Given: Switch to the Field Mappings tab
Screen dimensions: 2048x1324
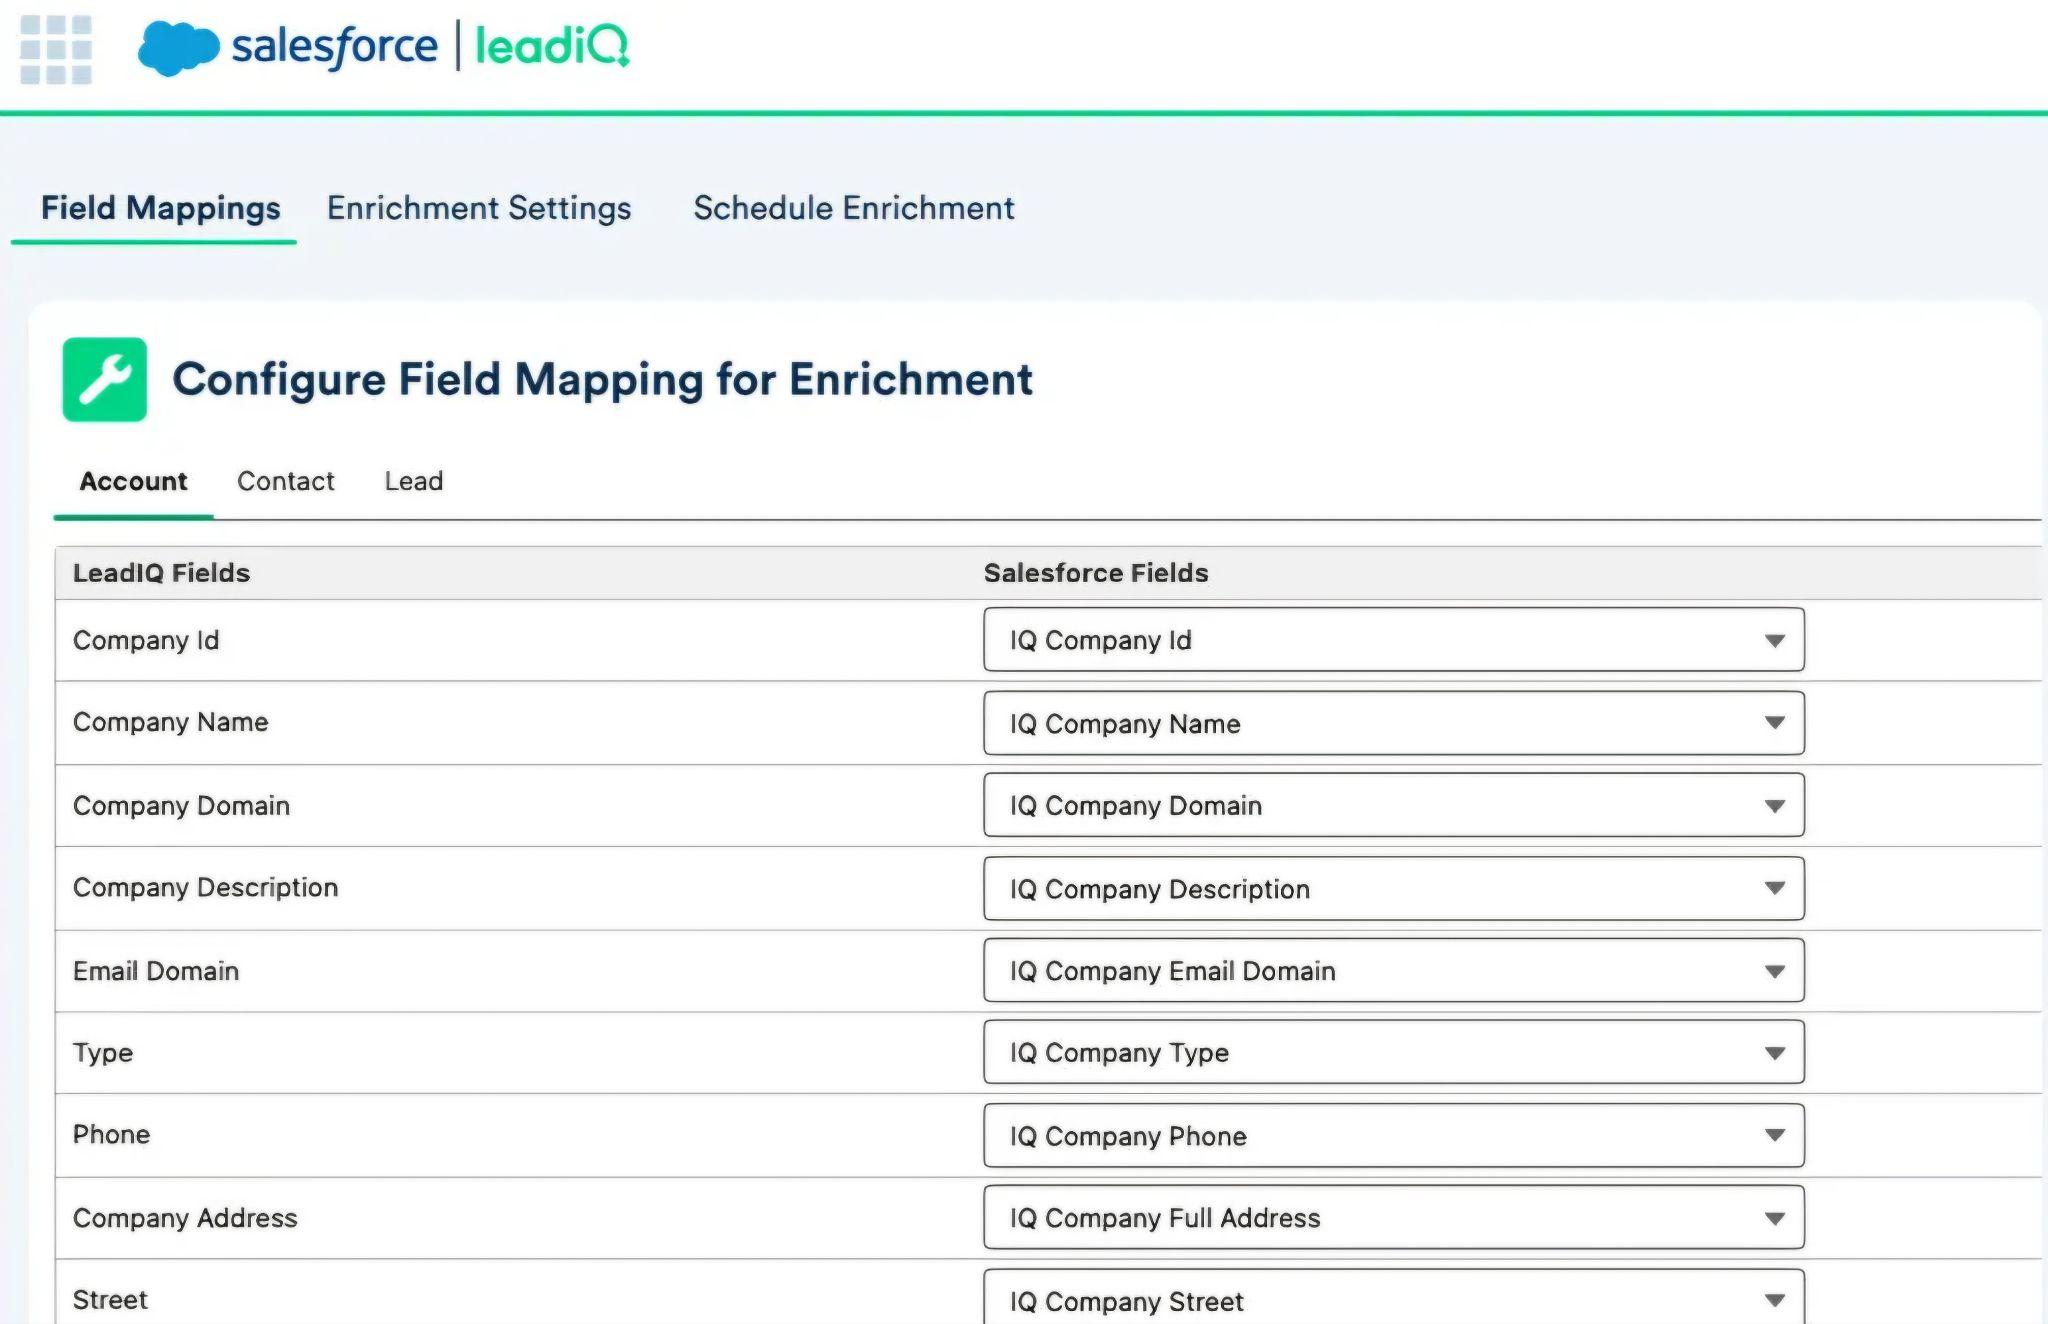Looking at the screenshot, I should pos(160,208).
